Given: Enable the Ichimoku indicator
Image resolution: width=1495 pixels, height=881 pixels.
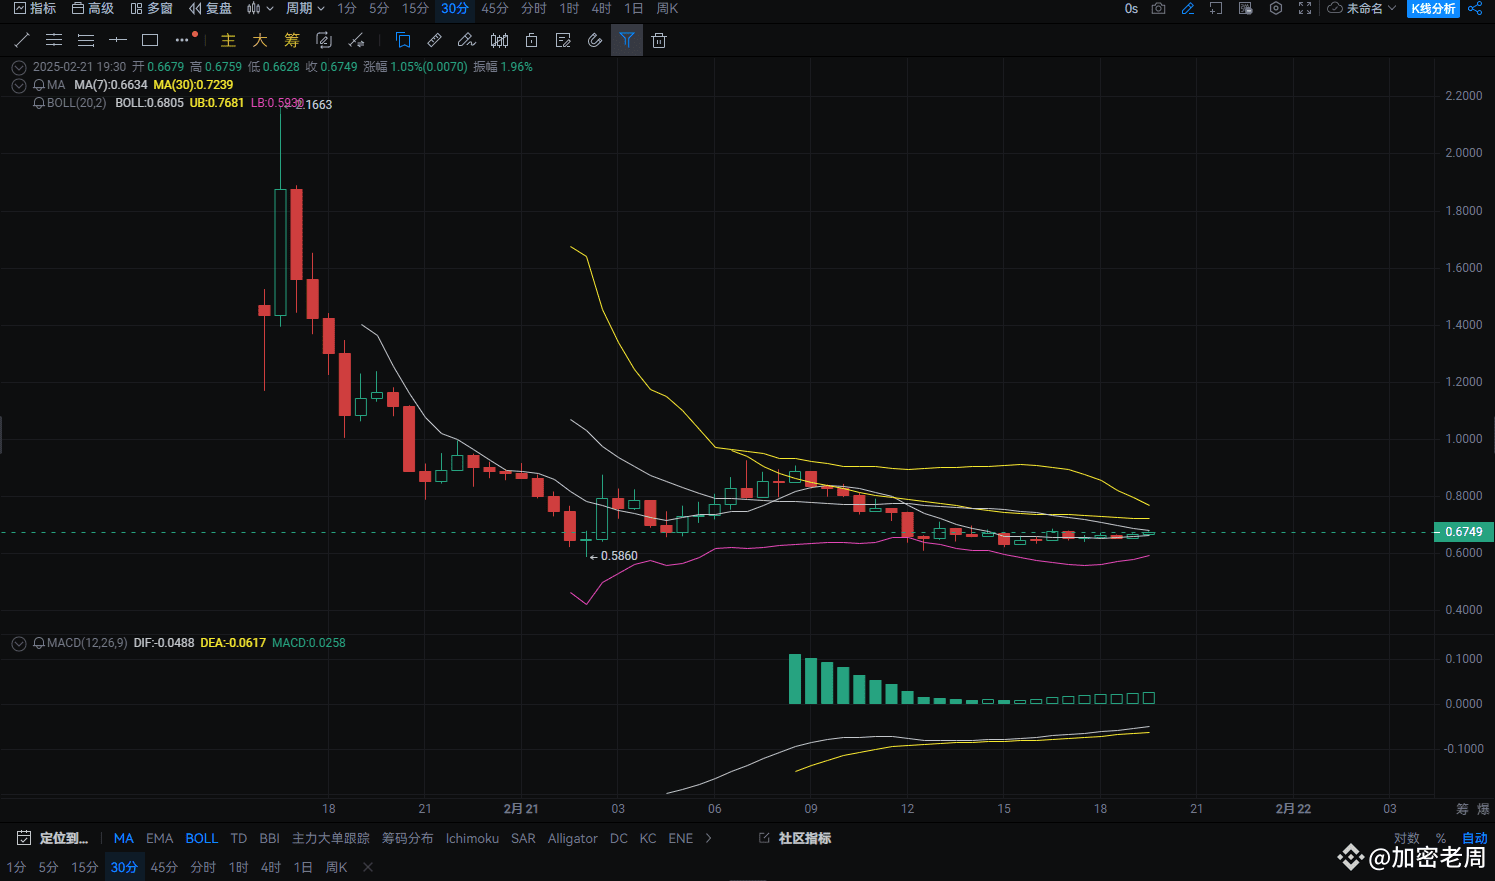Looking at the screenshot, I should [x=472, y=838].
